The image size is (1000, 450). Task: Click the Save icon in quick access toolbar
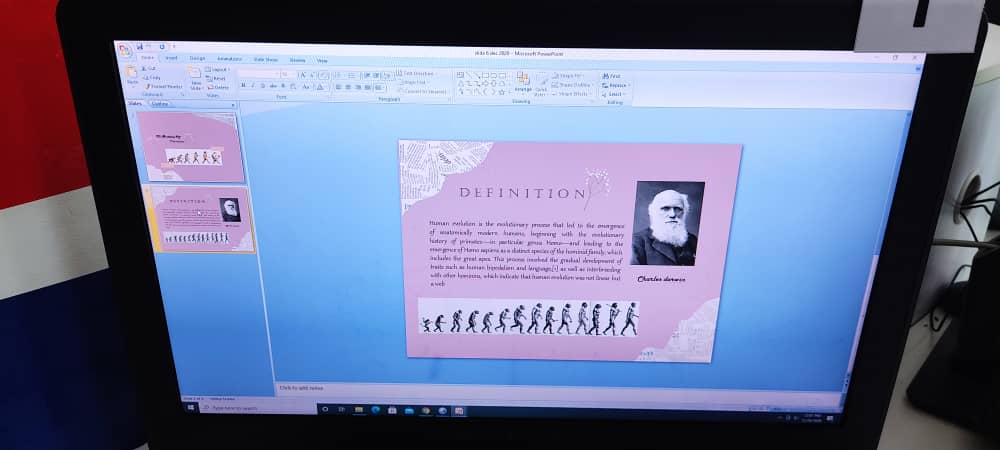(x=139, y=45)
